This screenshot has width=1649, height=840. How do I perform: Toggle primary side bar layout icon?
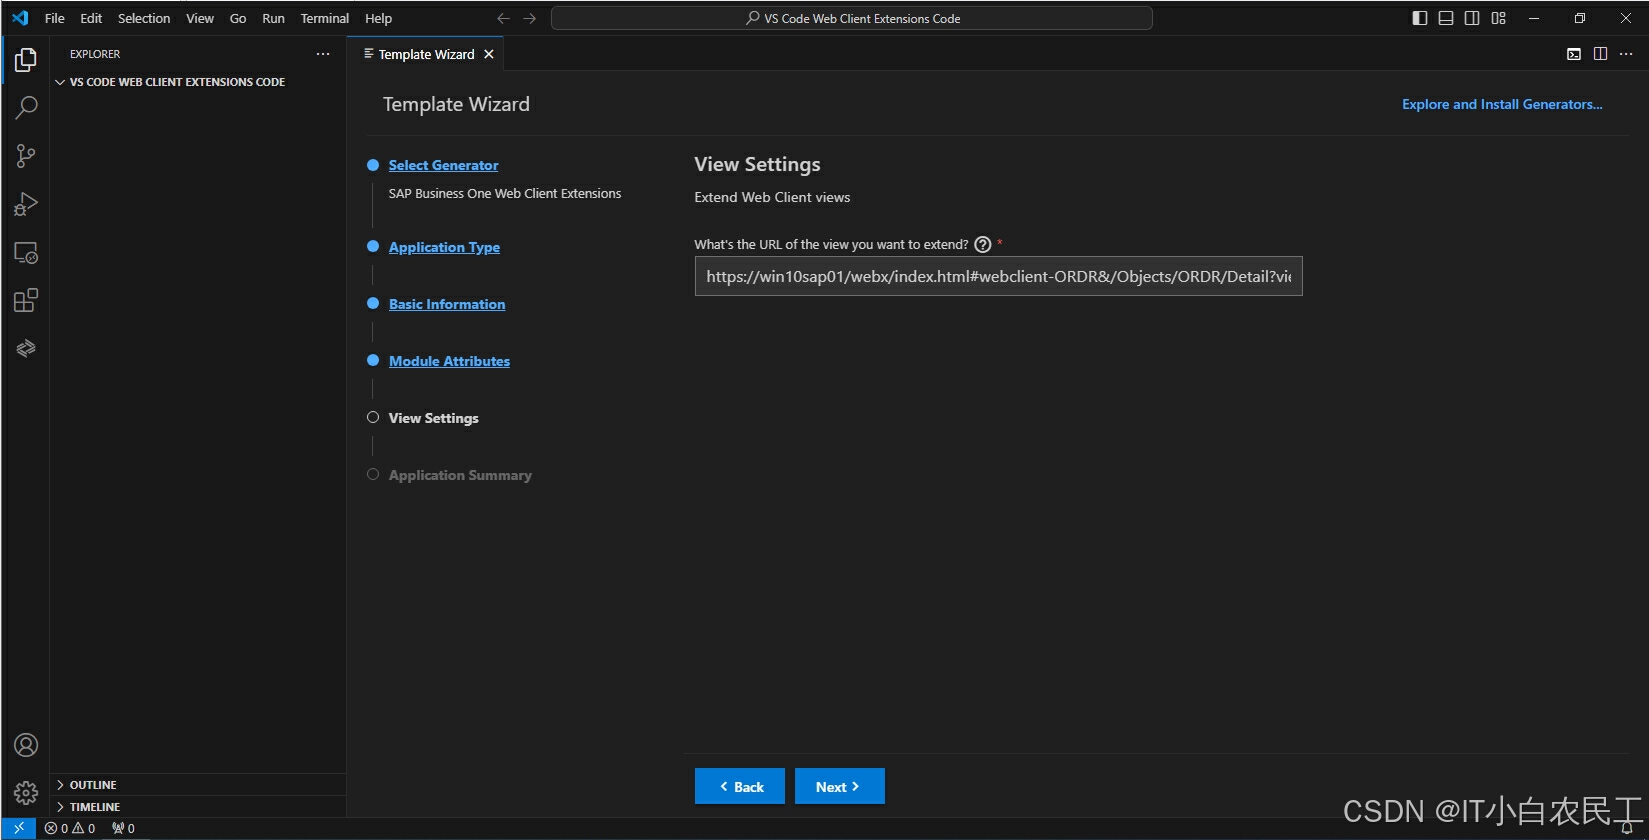[1420, 18]
